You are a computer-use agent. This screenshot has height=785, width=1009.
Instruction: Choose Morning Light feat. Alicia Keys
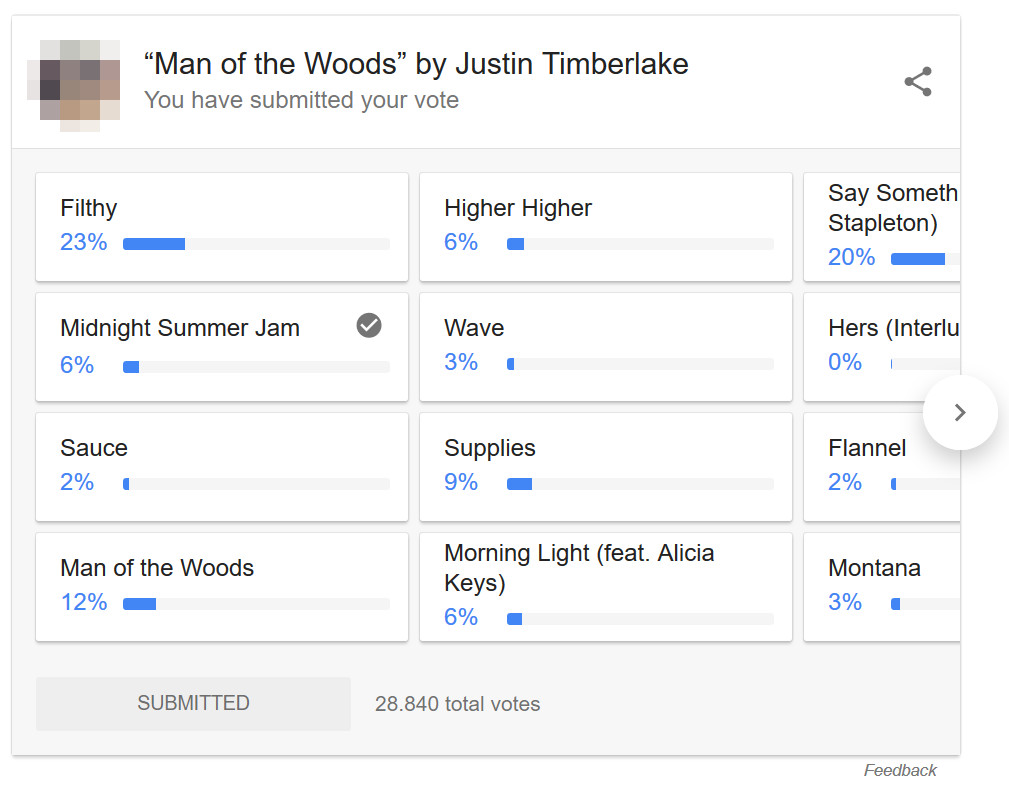pyautogui.click(x=605, y=586)
